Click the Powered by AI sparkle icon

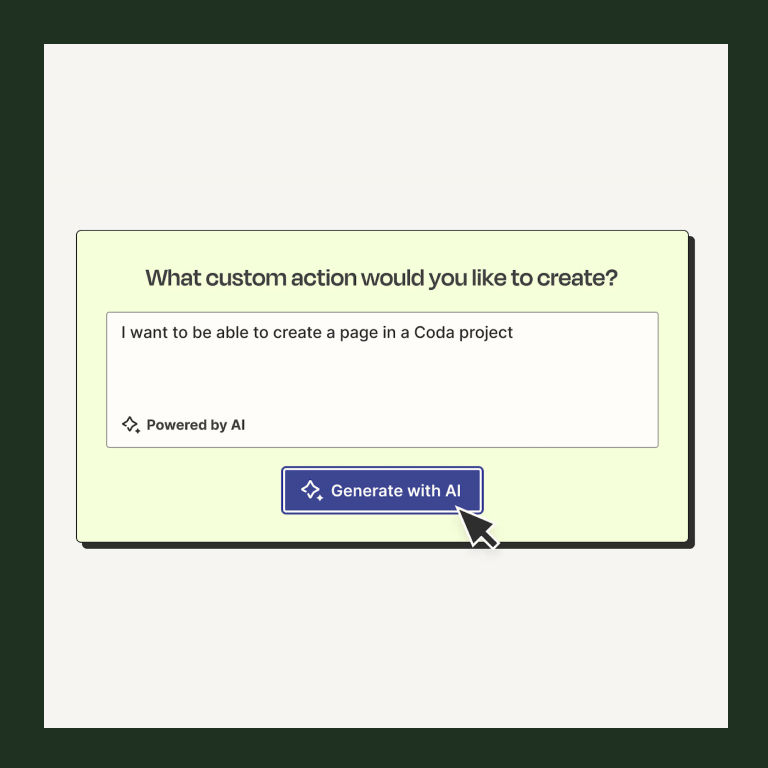coord(131,425)
